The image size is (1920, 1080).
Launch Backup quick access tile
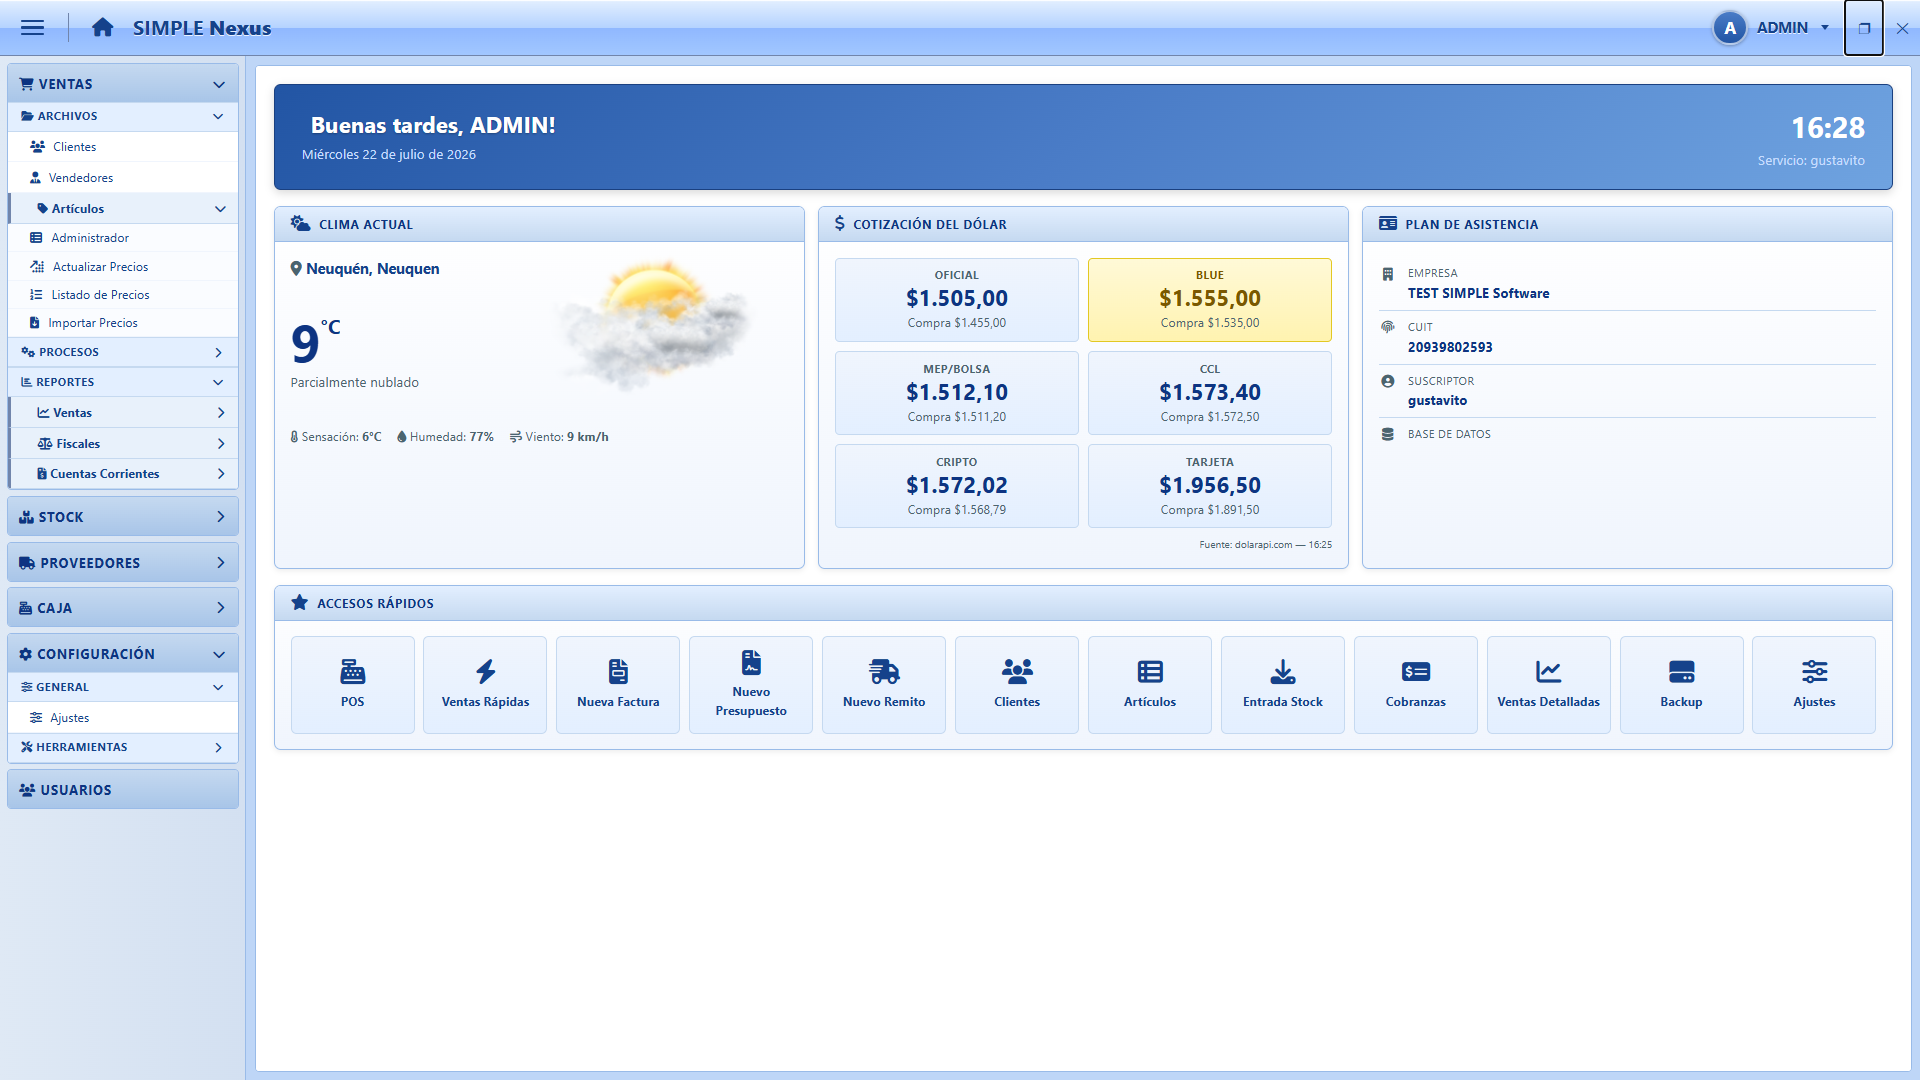(x=1682, y=685)
